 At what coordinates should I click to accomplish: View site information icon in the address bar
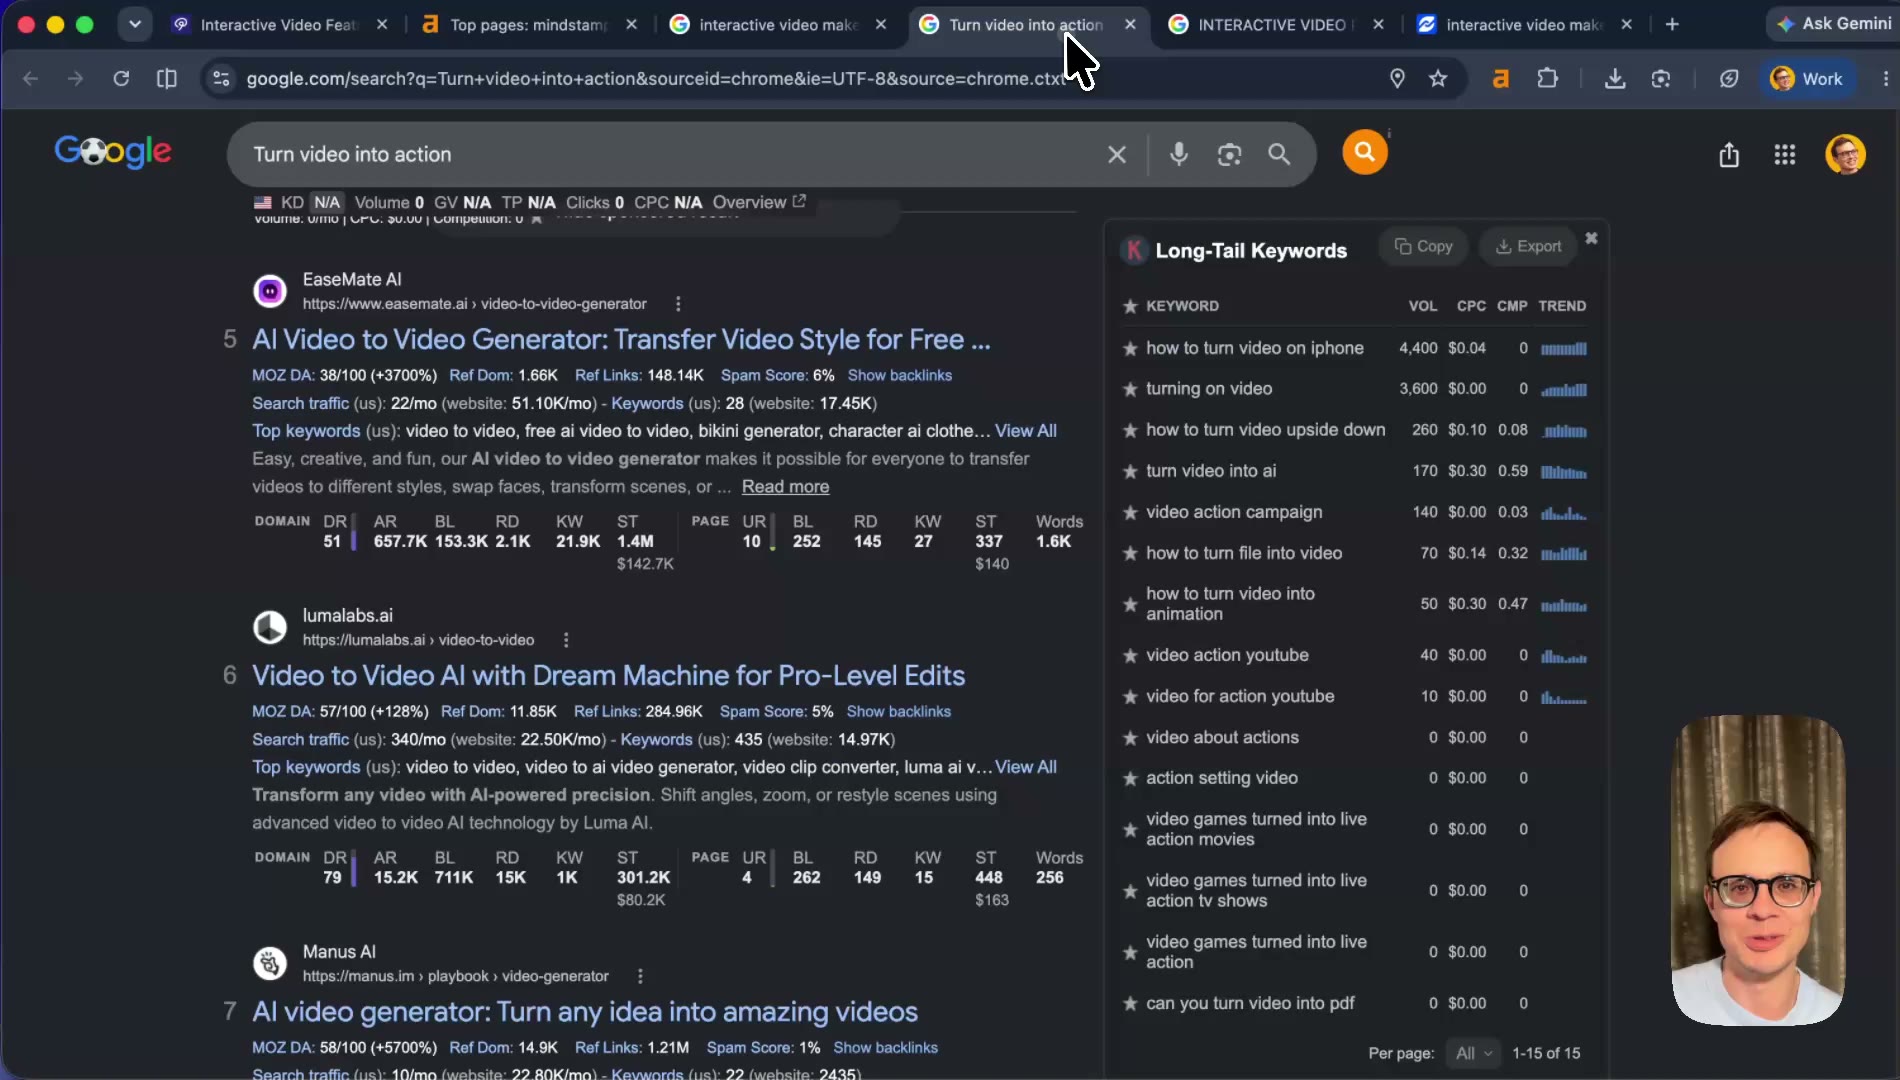pyautogui.click(x=221, y=78)
